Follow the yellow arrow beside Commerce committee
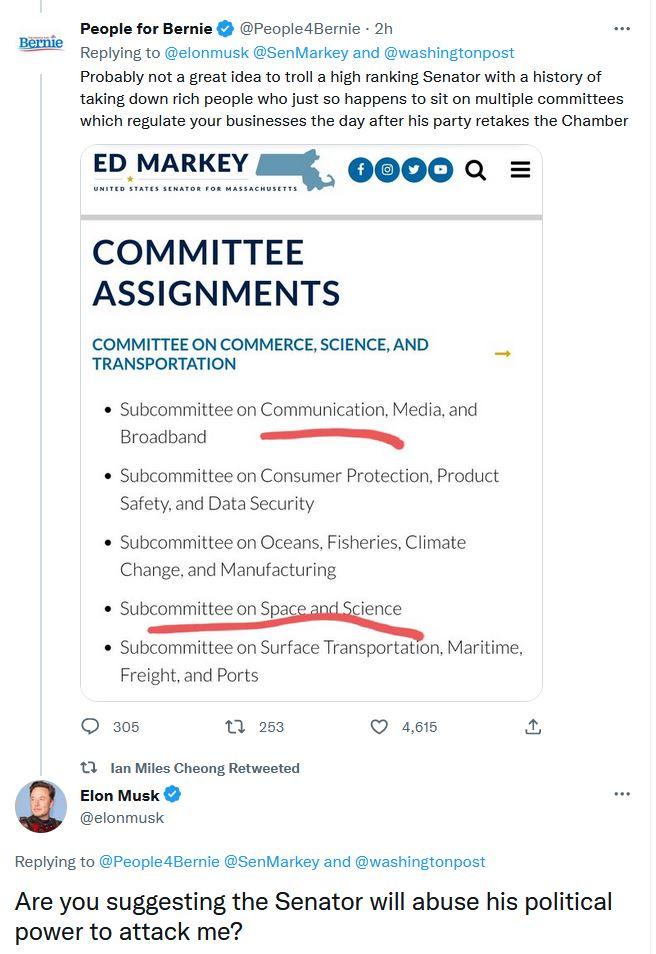The image size is (656, 954). coord(503,353)
